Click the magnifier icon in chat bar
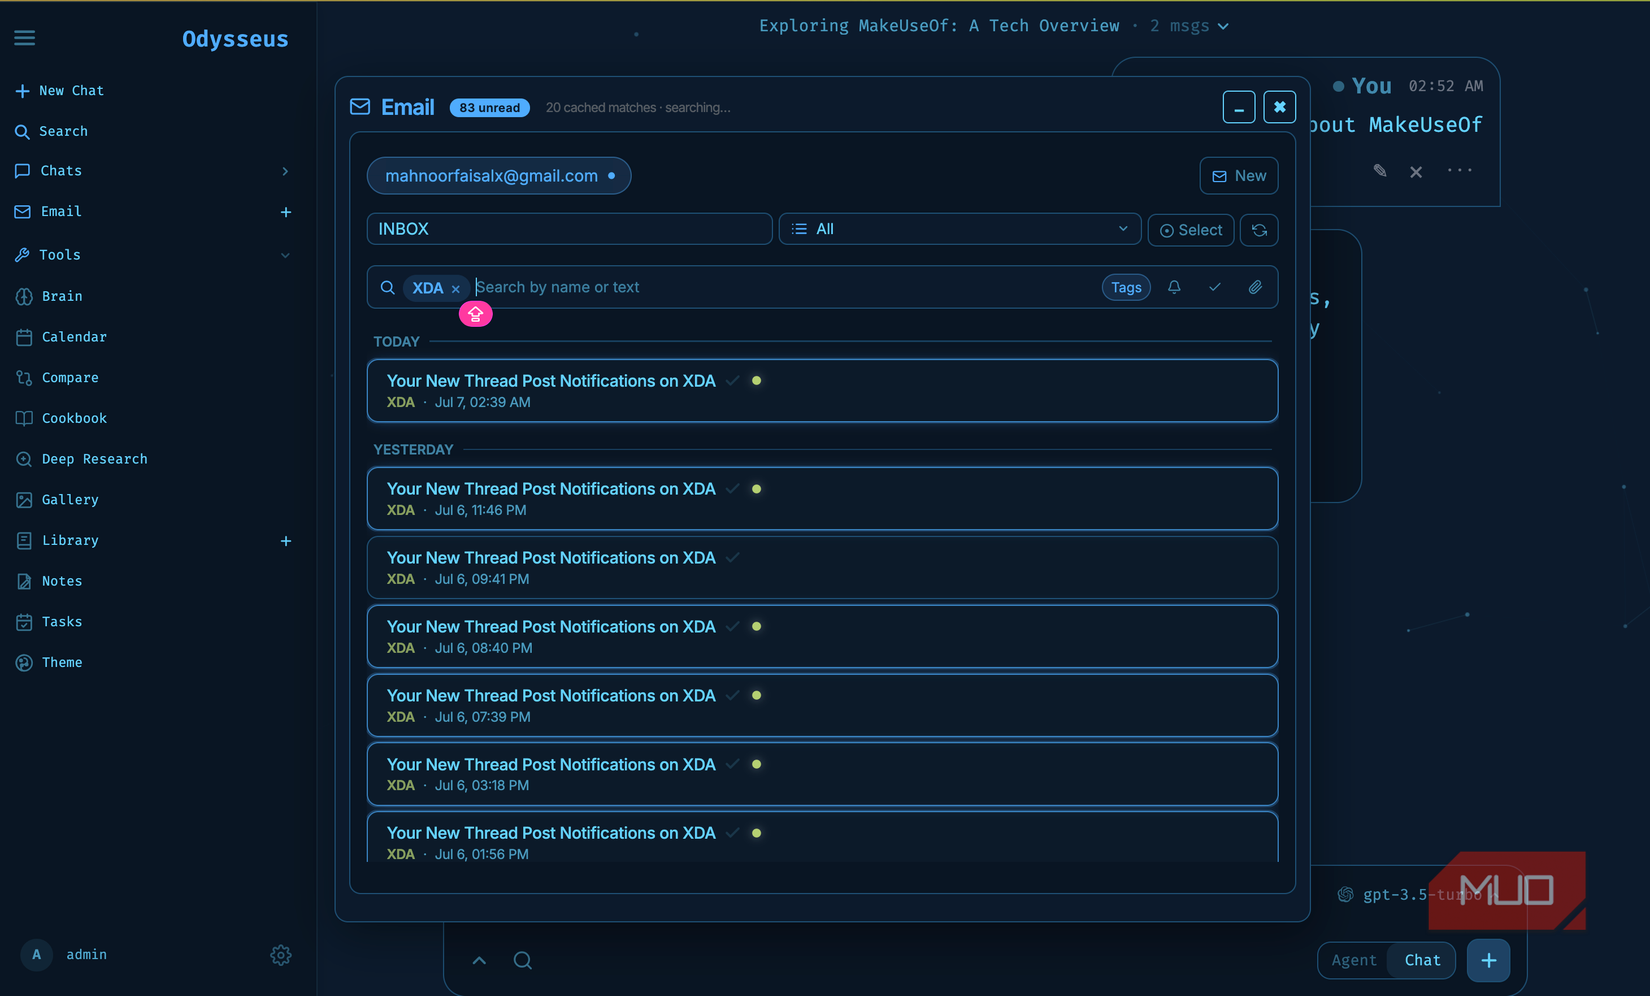Image resolution: width=1650 pixels, height=996 pixels. (x=523, y=961)
